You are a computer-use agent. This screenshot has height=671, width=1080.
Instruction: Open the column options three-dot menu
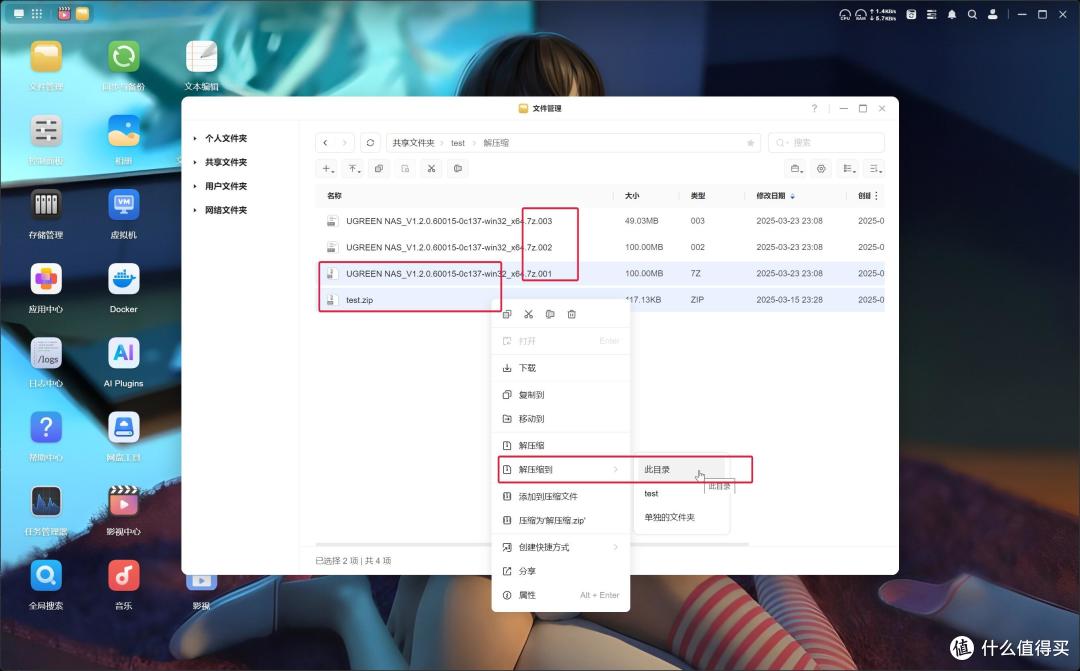(876, 196)
